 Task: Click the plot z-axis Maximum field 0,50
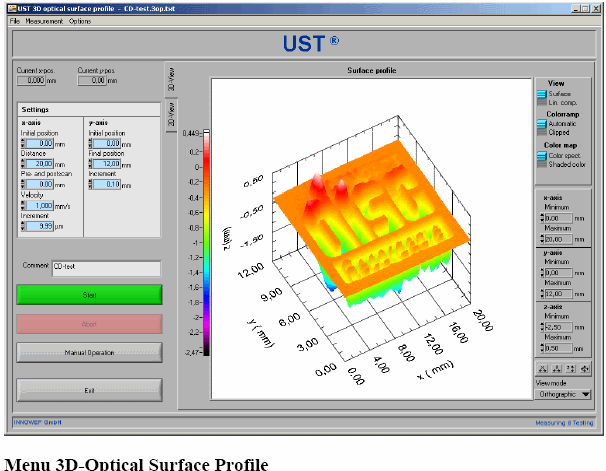tap(558, 348)
